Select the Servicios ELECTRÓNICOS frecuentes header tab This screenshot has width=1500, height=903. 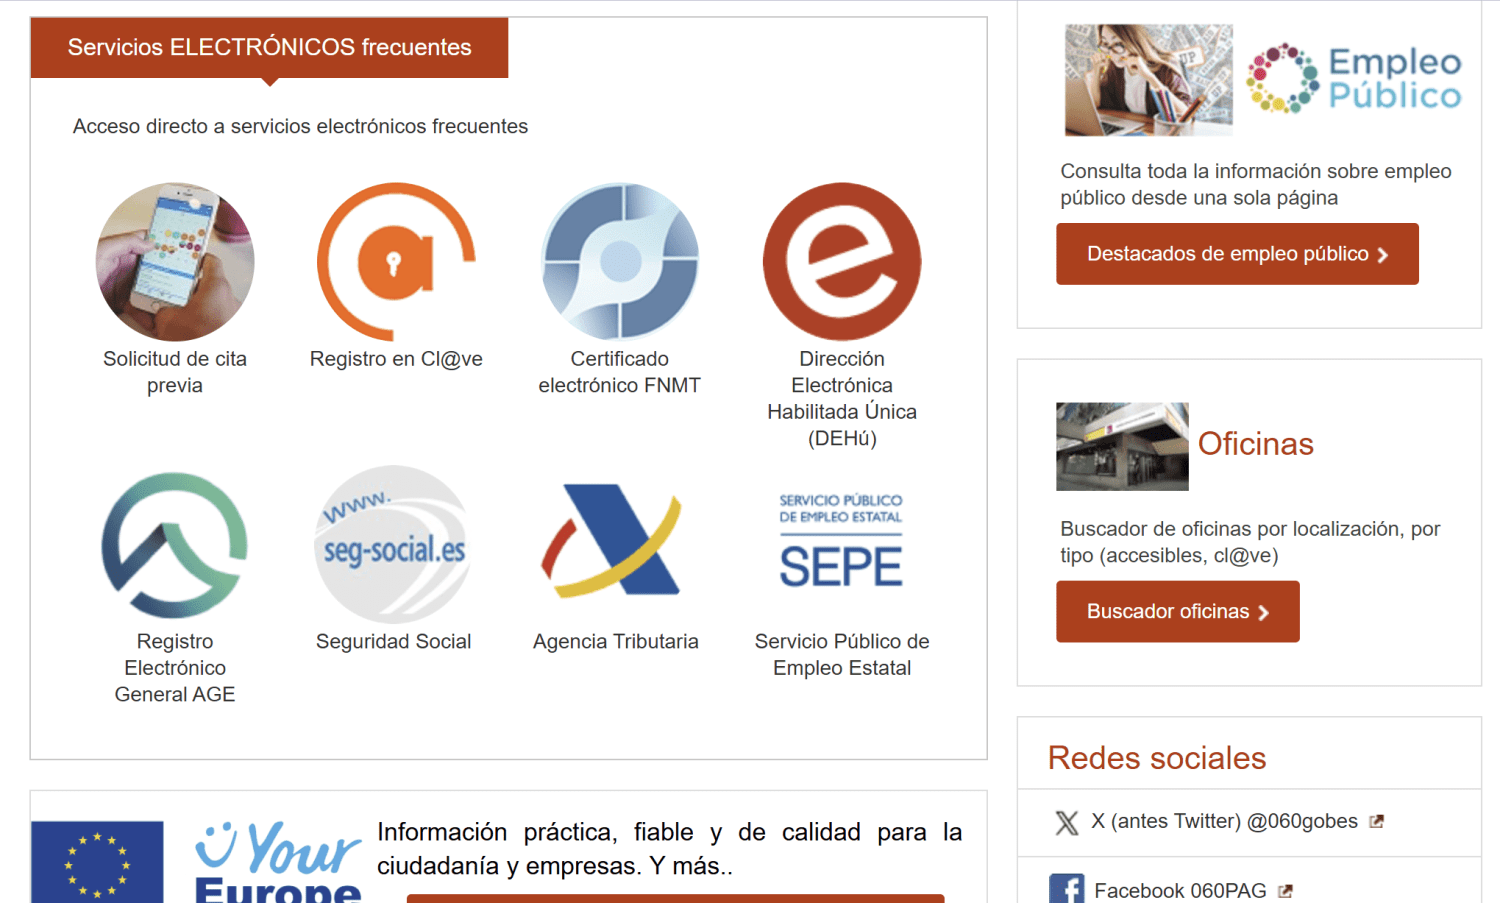coord(269,47)
